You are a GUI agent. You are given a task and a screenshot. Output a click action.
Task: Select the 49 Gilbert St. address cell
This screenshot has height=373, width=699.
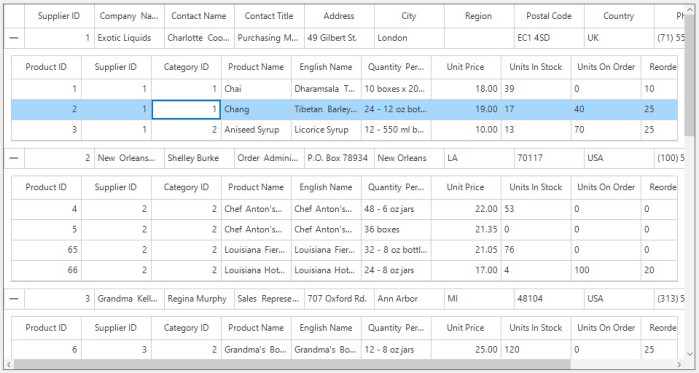tap(339, 38)
